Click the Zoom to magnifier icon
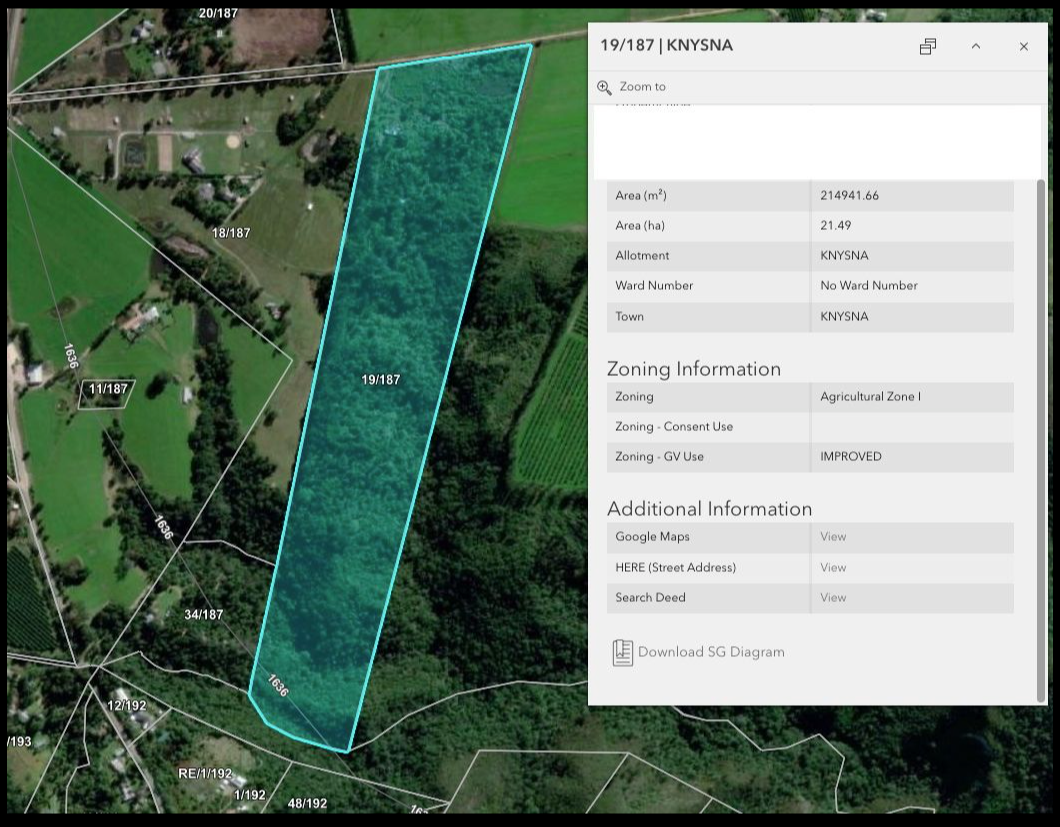 [604, 87]
